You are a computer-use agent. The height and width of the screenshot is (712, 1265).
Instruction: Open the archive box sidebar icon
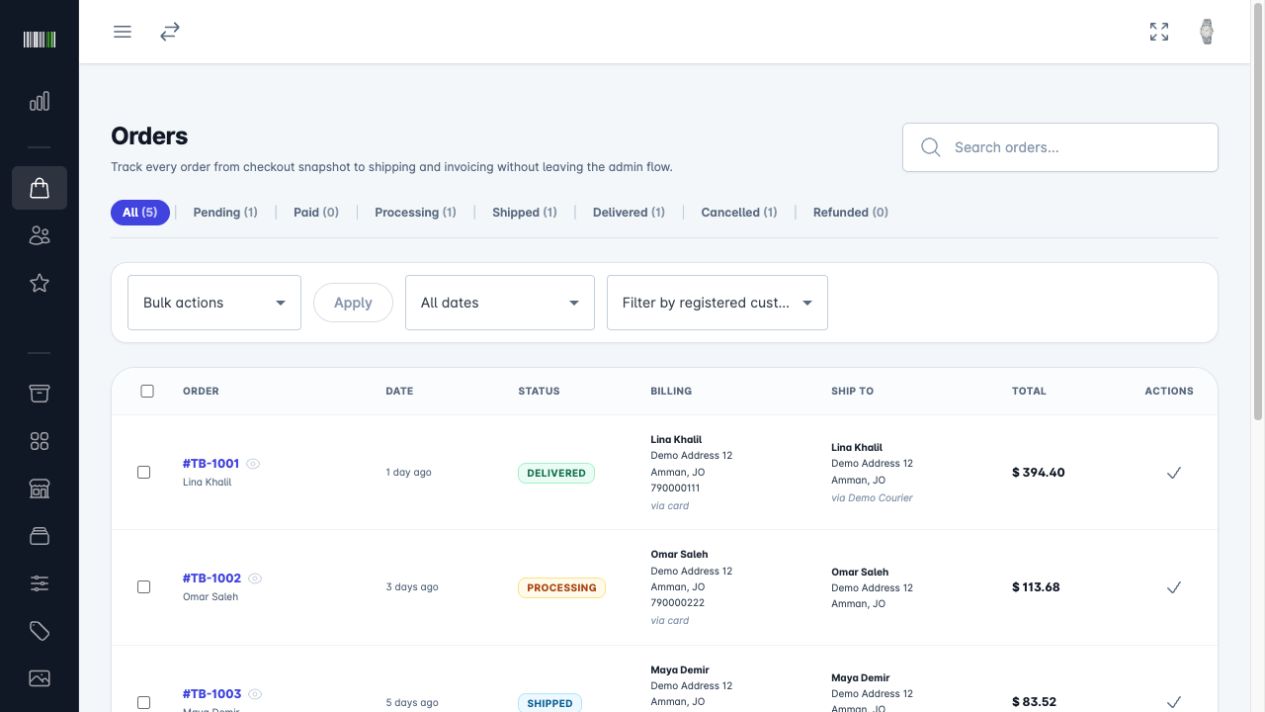pos(39,393)
